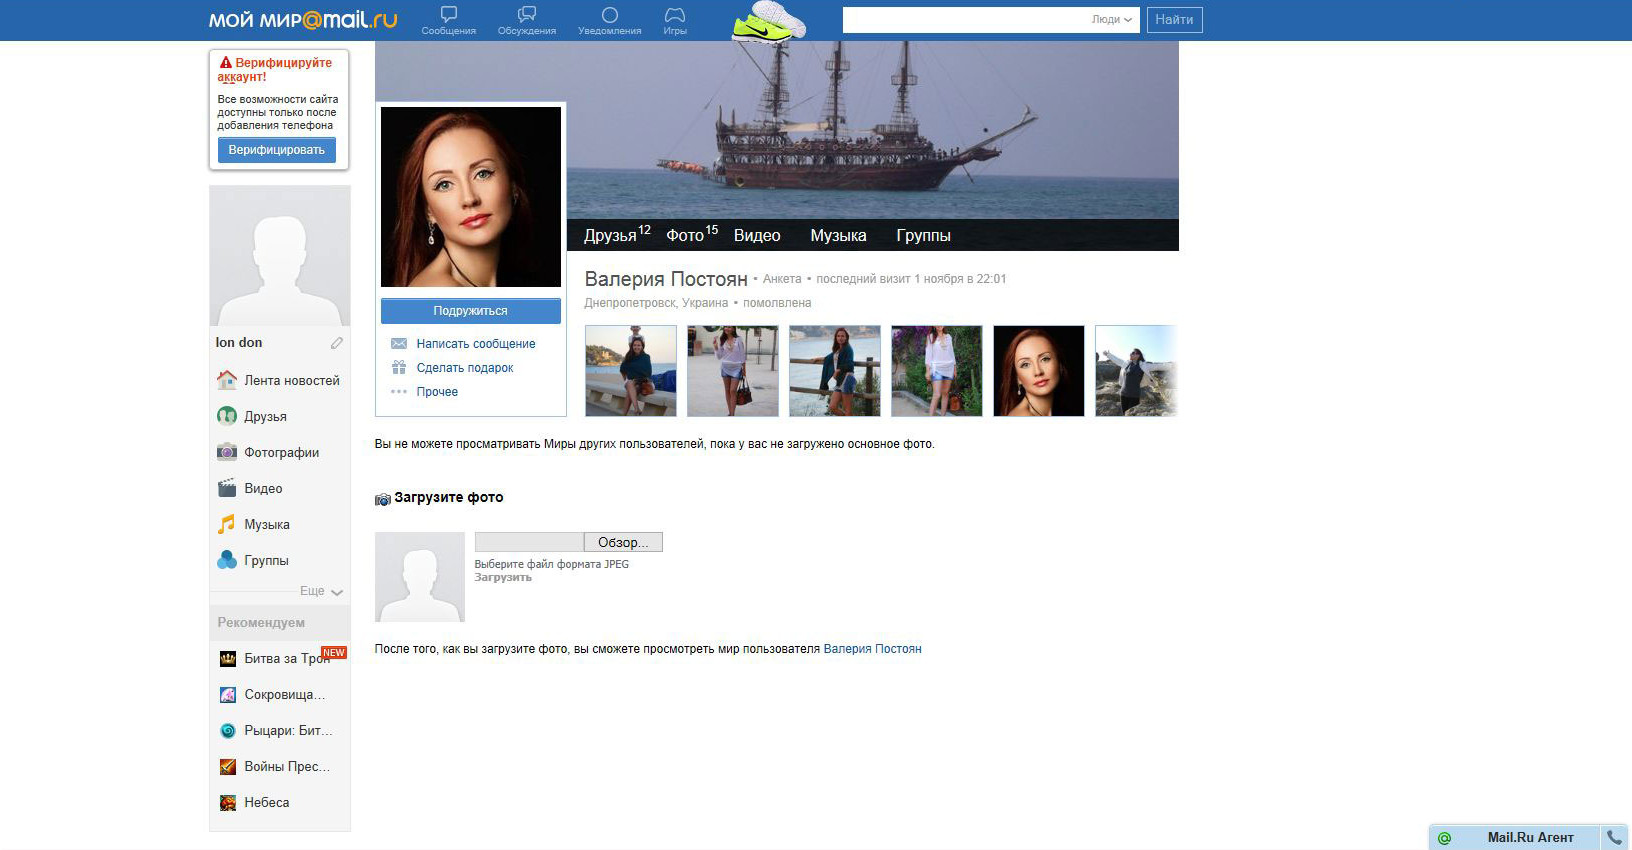
Task: Click the Верифицировать button
Action: coord(277,150)
